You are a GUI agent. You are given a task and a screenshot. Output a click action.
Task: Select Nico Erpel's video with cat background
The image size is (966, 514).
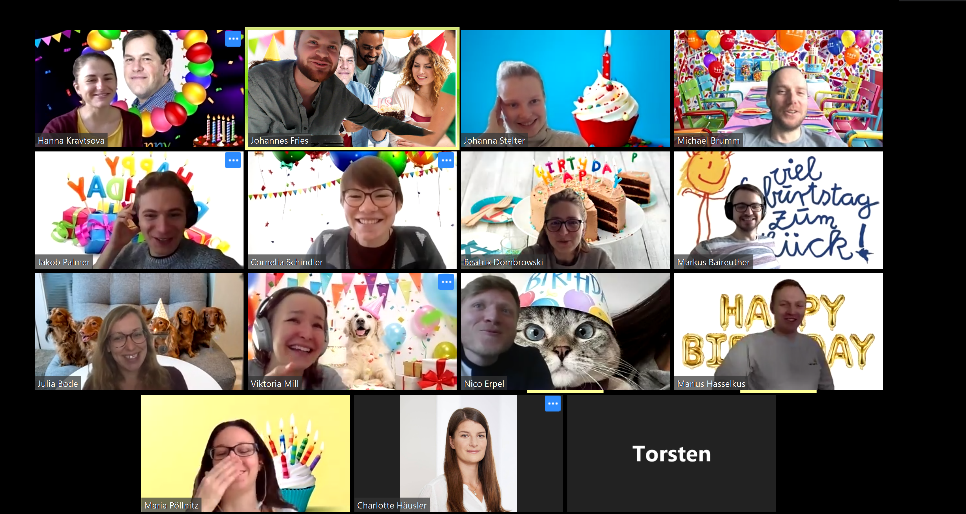[x=566, y=331]
